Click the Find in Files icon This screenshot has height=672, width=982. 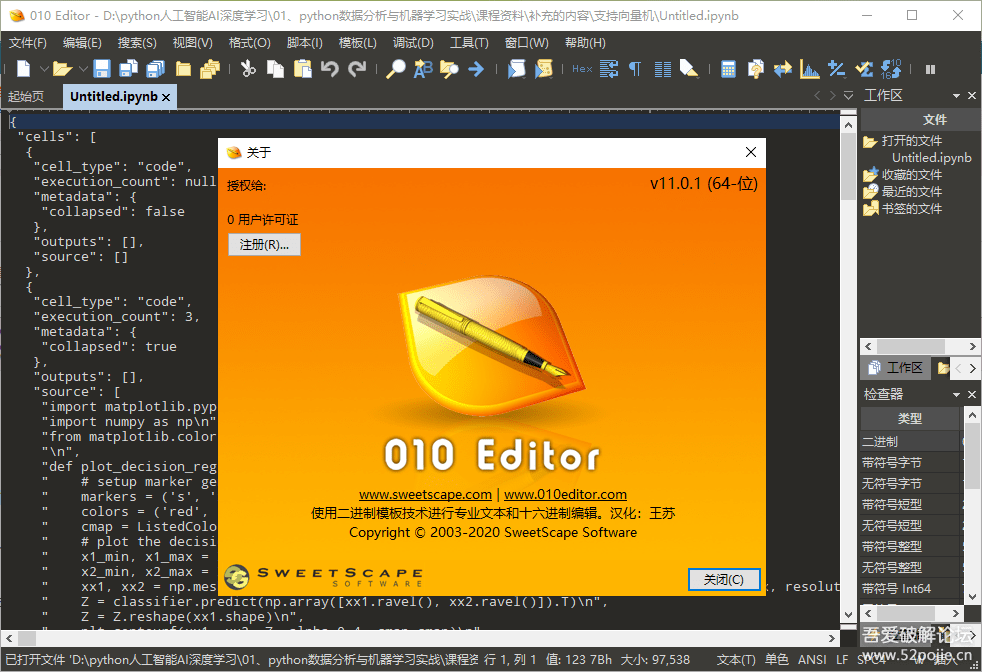coord(449,68)
